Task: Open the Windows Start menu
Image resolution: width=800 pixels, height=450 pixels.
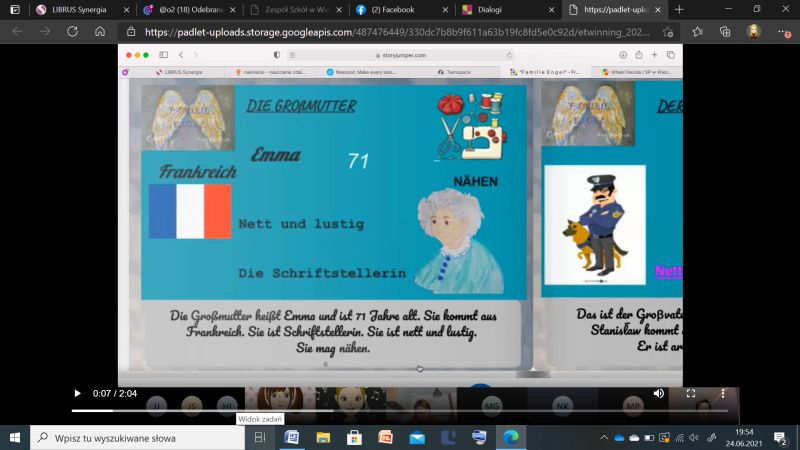Action: coord(15,438)
